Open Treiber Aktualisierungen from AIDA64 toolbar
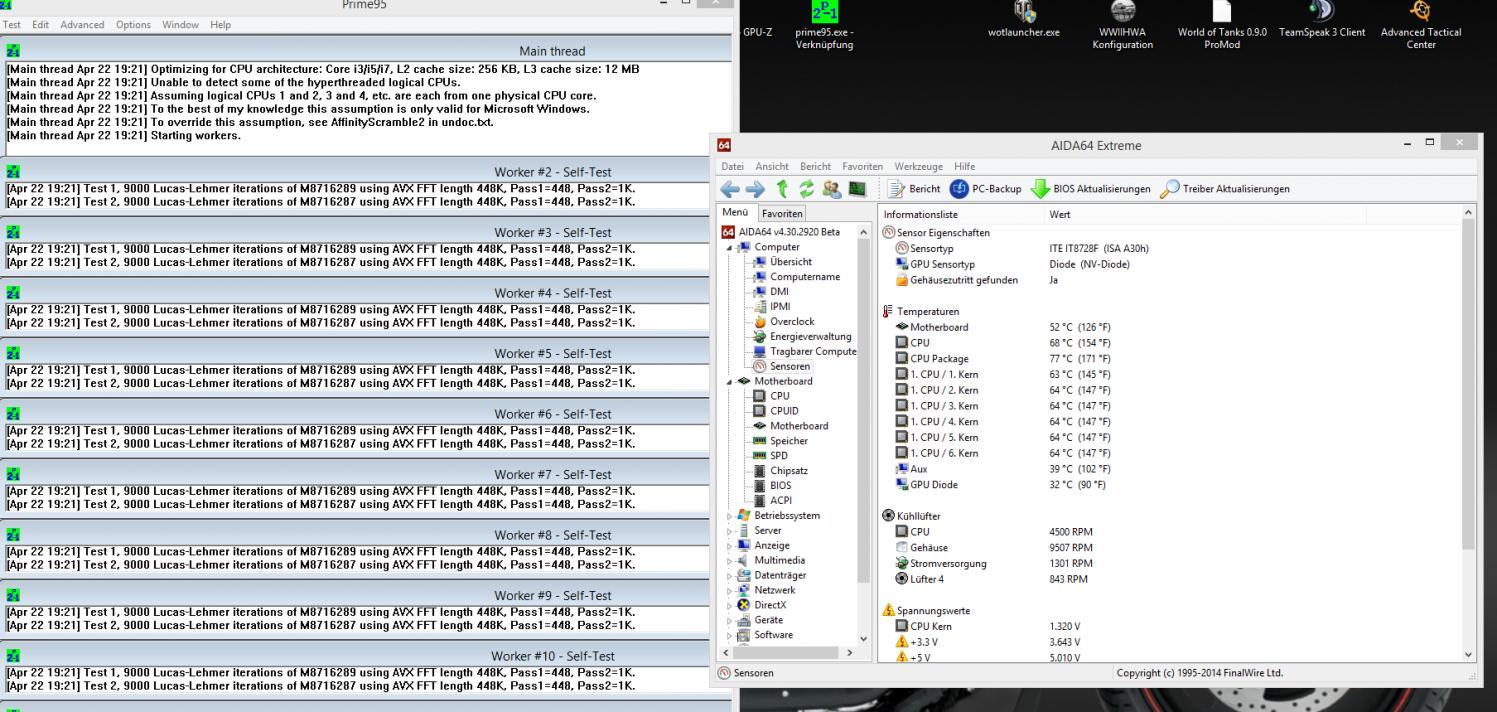Viewport: 1497px width, 712px height. pos(1225,189)
